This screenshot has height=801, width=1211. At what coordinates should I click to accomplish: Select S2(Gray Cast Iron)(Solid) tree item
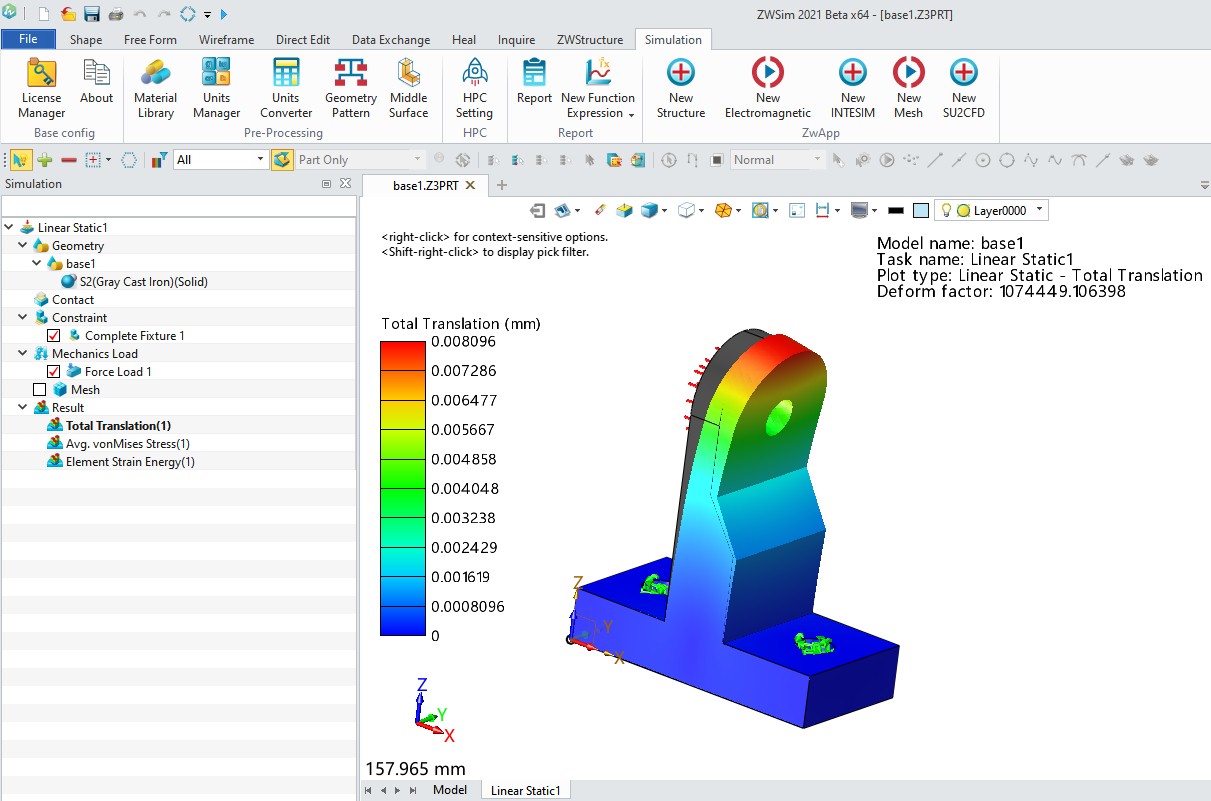click(143, 282)
